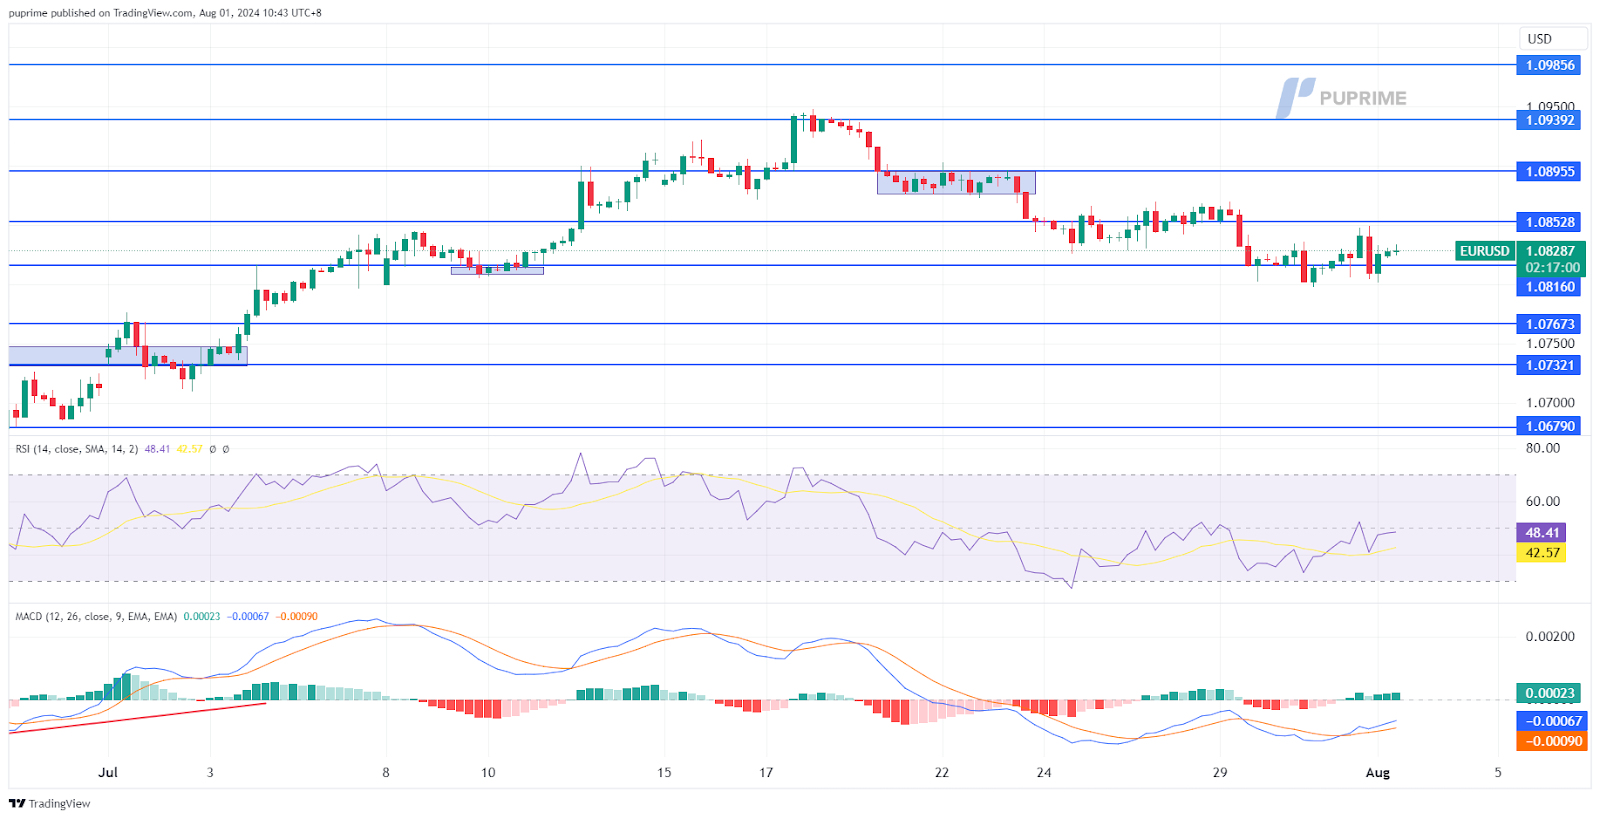Click the Aug label on time axis
Image resolution: width=1600 pixels, height=819 pixels.
[x=1378, y=772]
